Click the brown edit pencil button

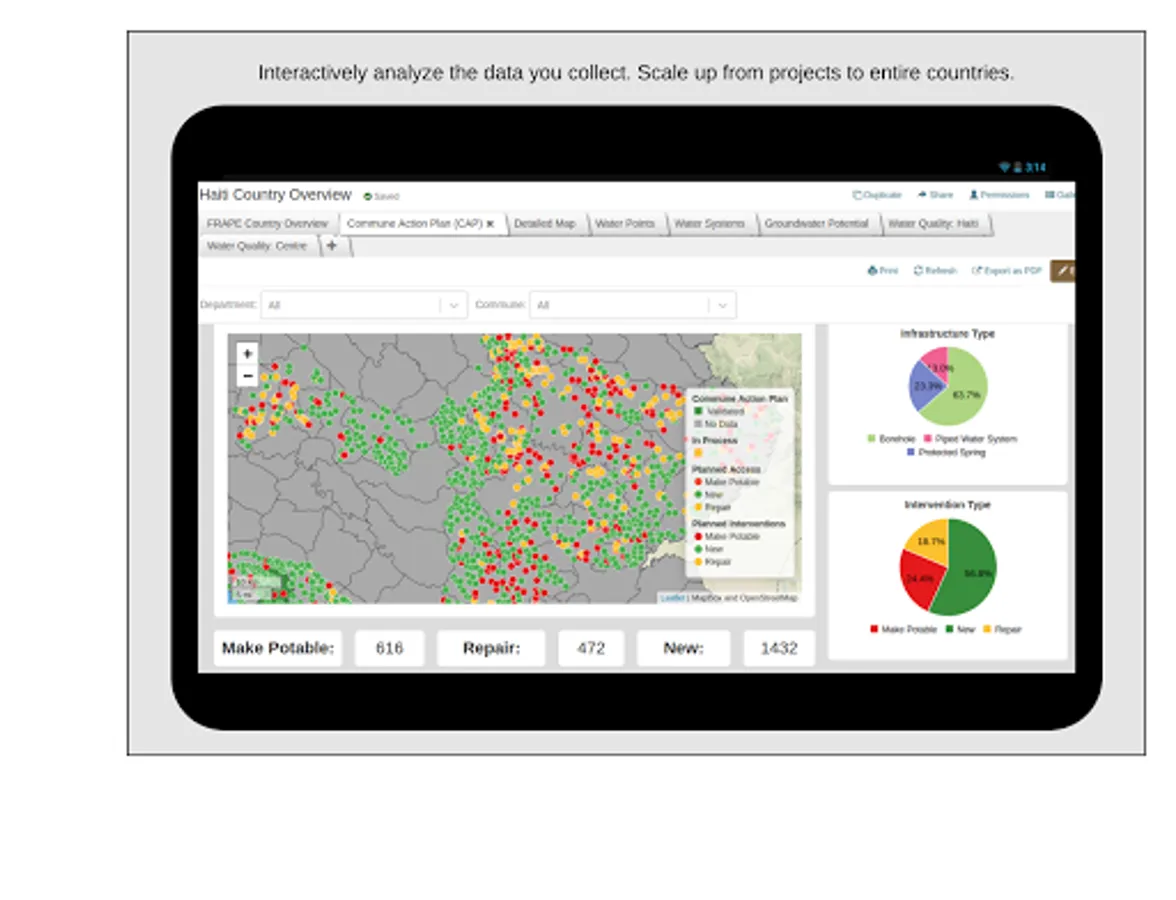(x=1063, y=271)
